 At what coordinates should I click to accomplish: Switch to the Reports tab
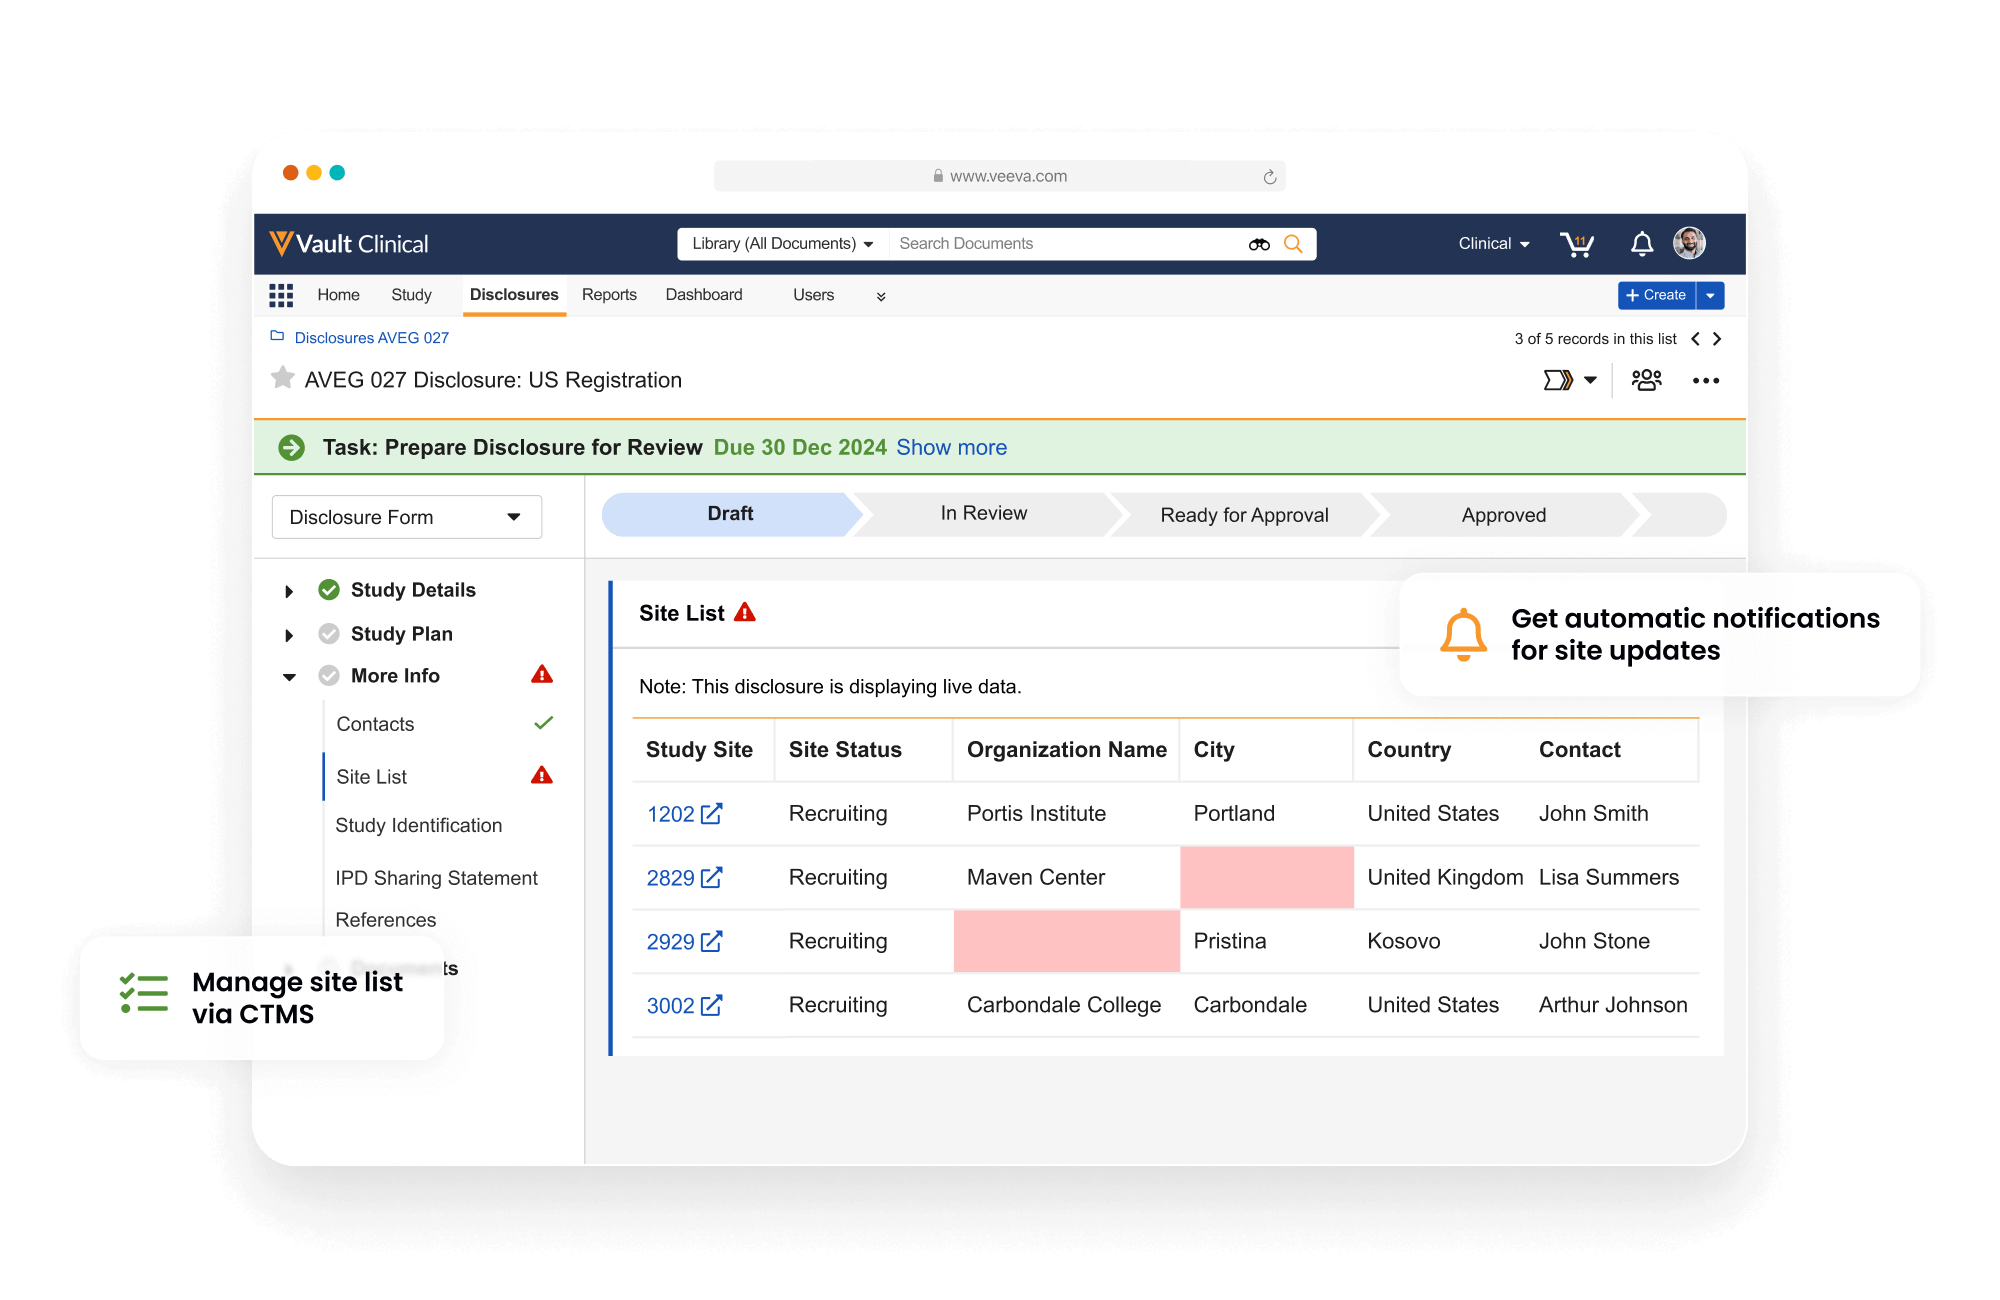click(x=609, y=295)
